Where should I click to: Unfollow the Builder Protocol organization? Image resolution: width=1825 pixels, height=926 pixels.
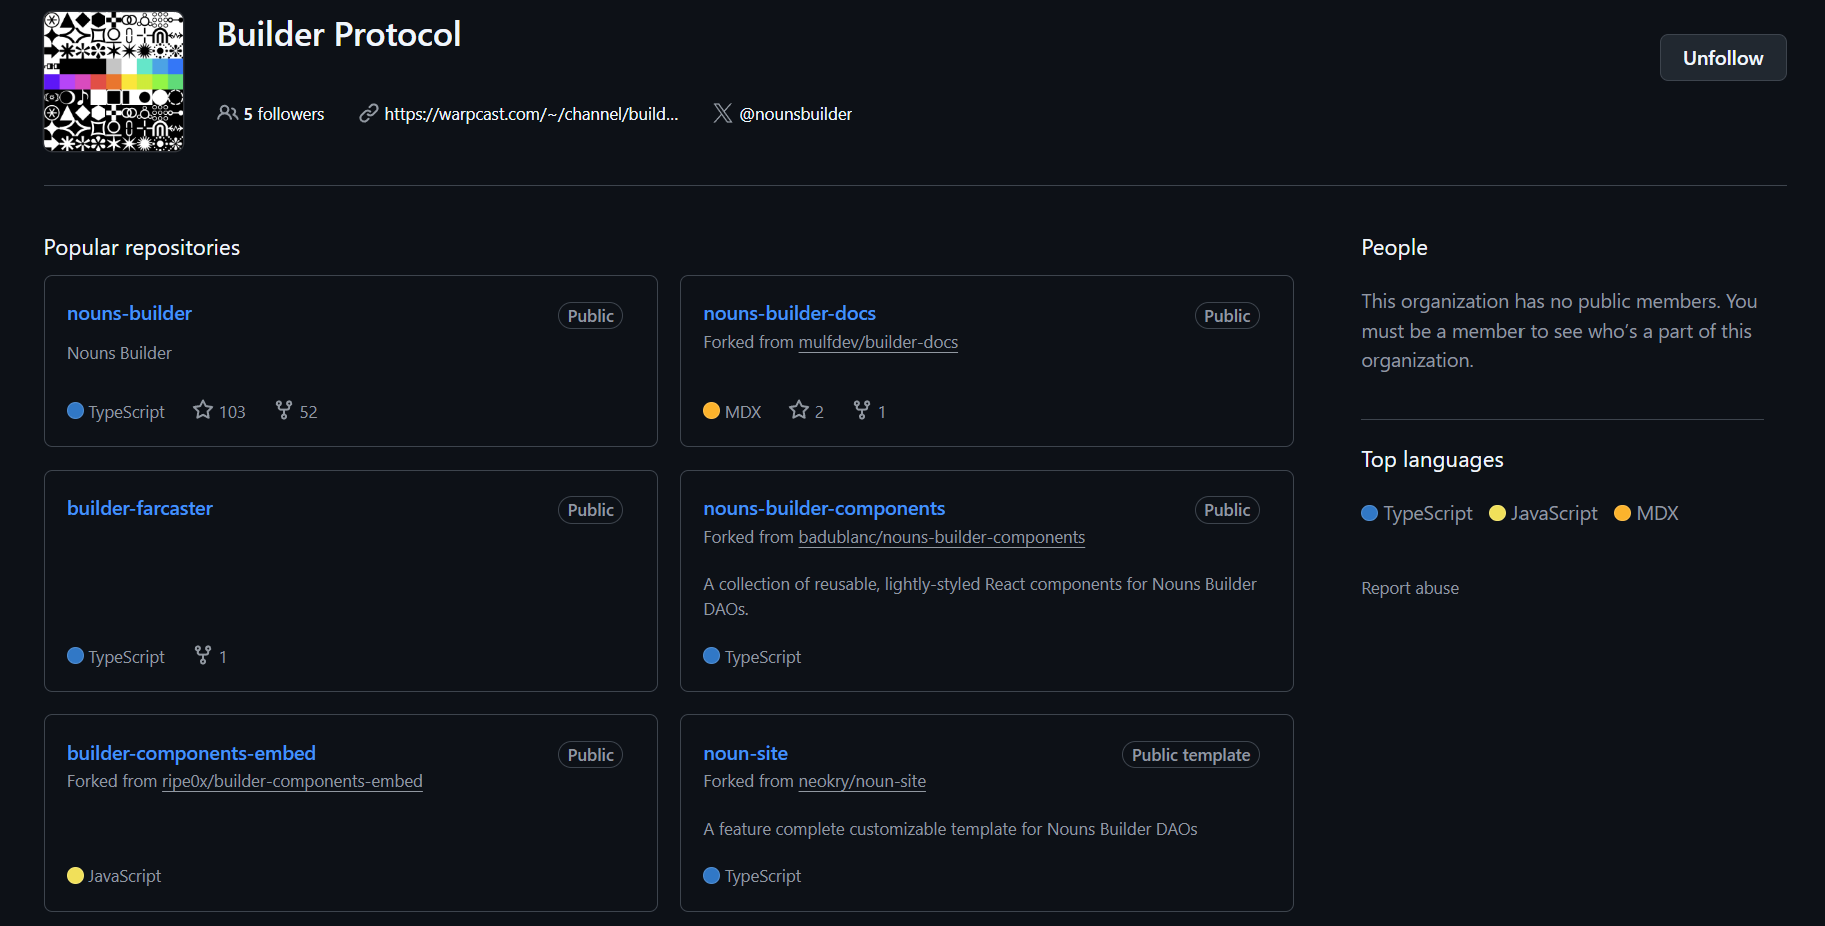1722,57
